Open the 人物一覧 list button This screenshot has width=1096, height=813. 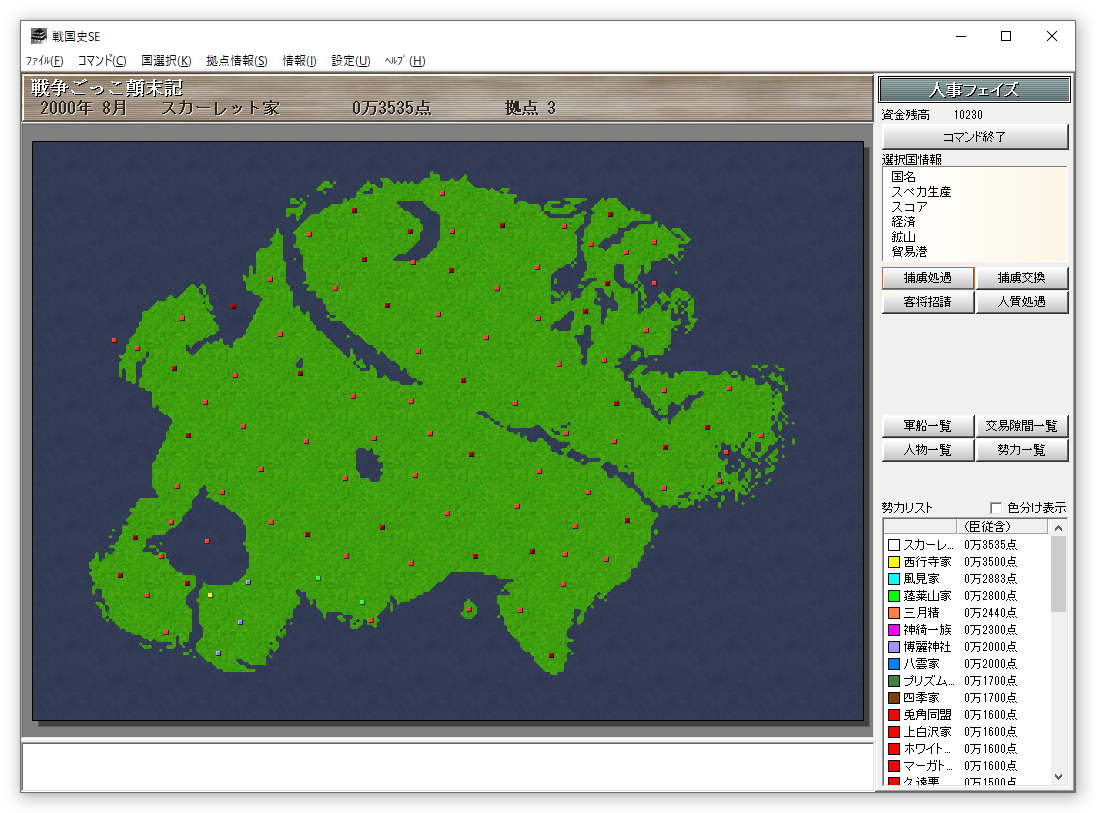(x=927, y=450)
